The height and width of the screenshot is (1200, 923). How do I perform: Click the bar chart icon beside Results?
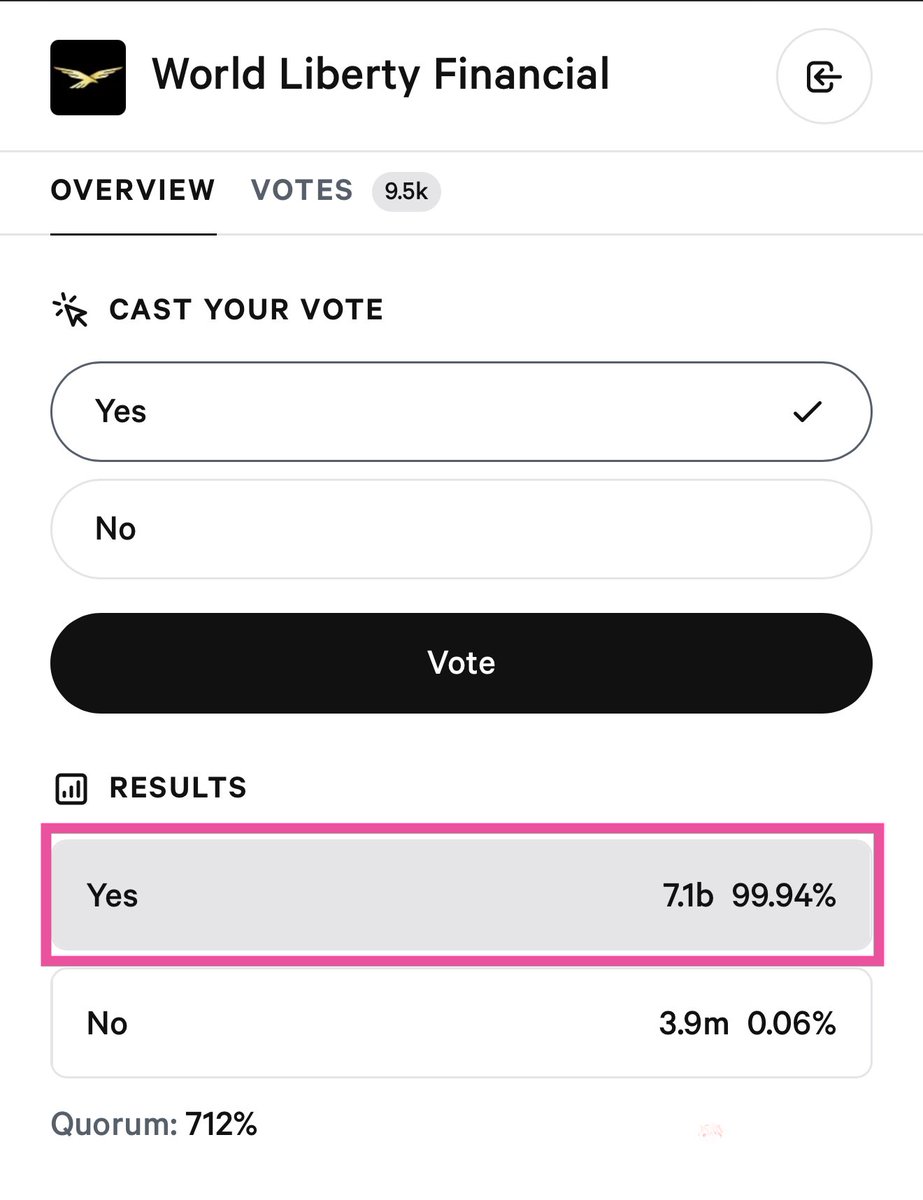tap(71, 788)
